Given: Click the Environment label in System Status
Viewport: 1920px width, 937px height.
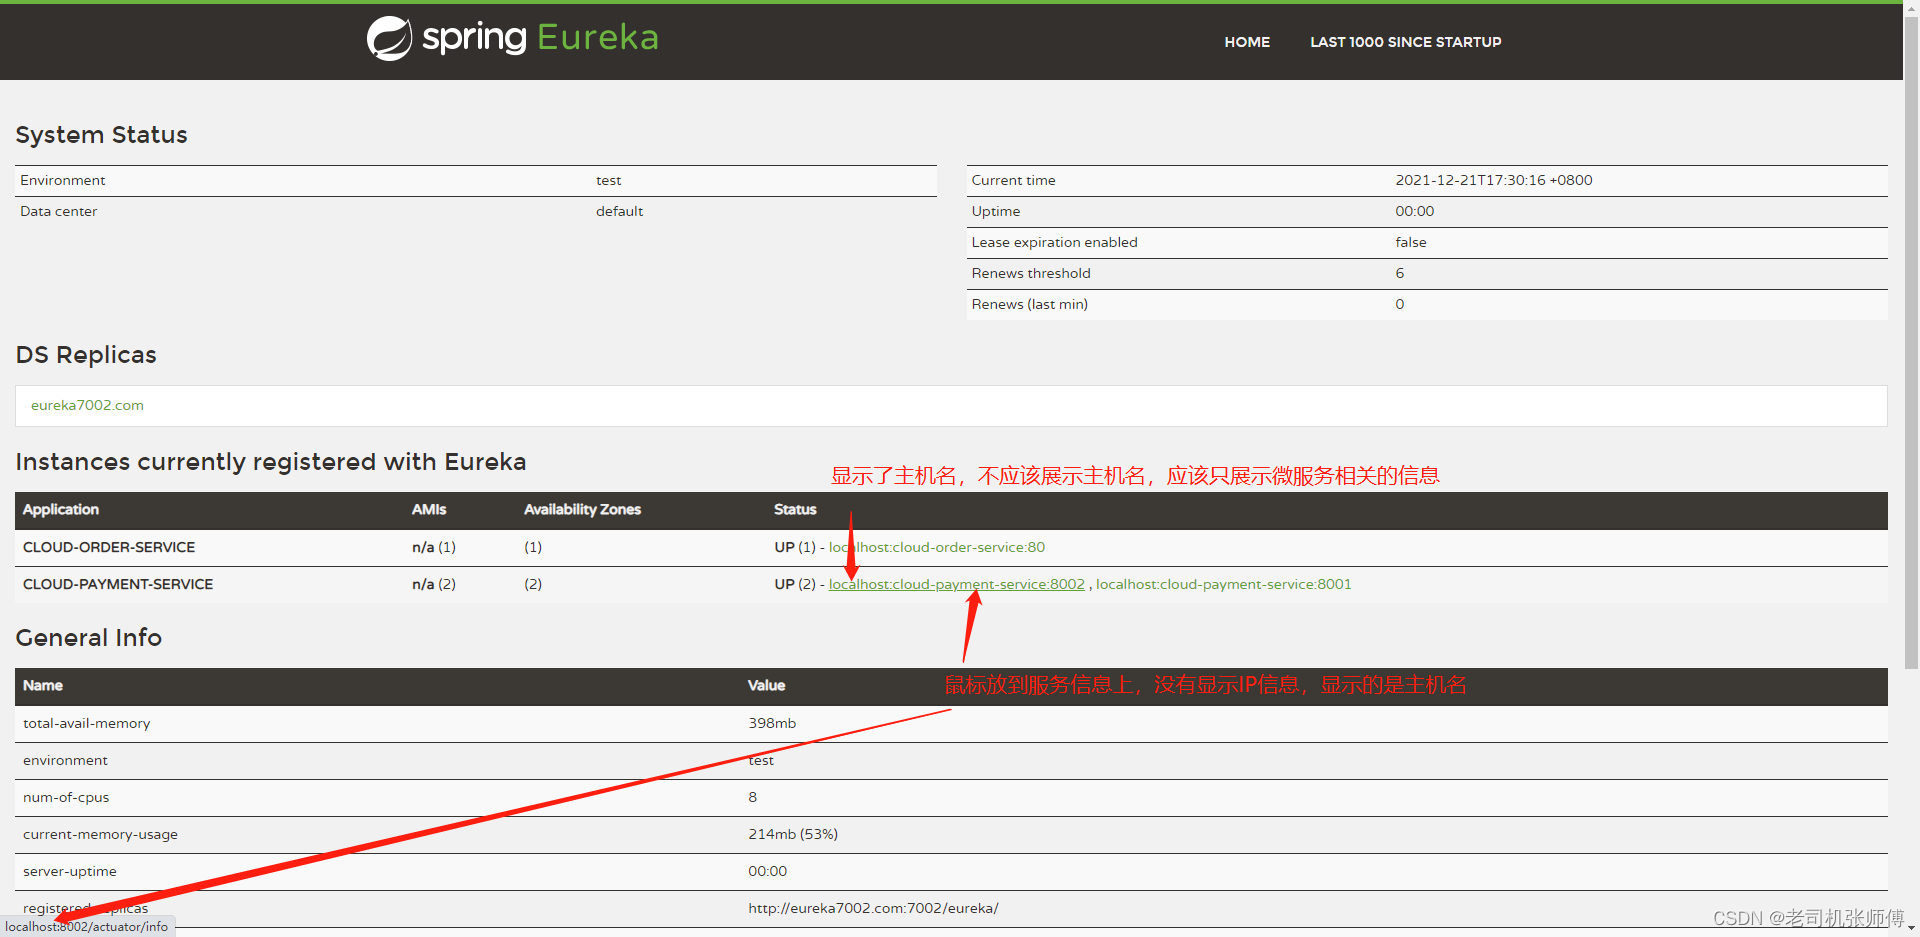Looking at the screenshot, I should coord(62,180).
